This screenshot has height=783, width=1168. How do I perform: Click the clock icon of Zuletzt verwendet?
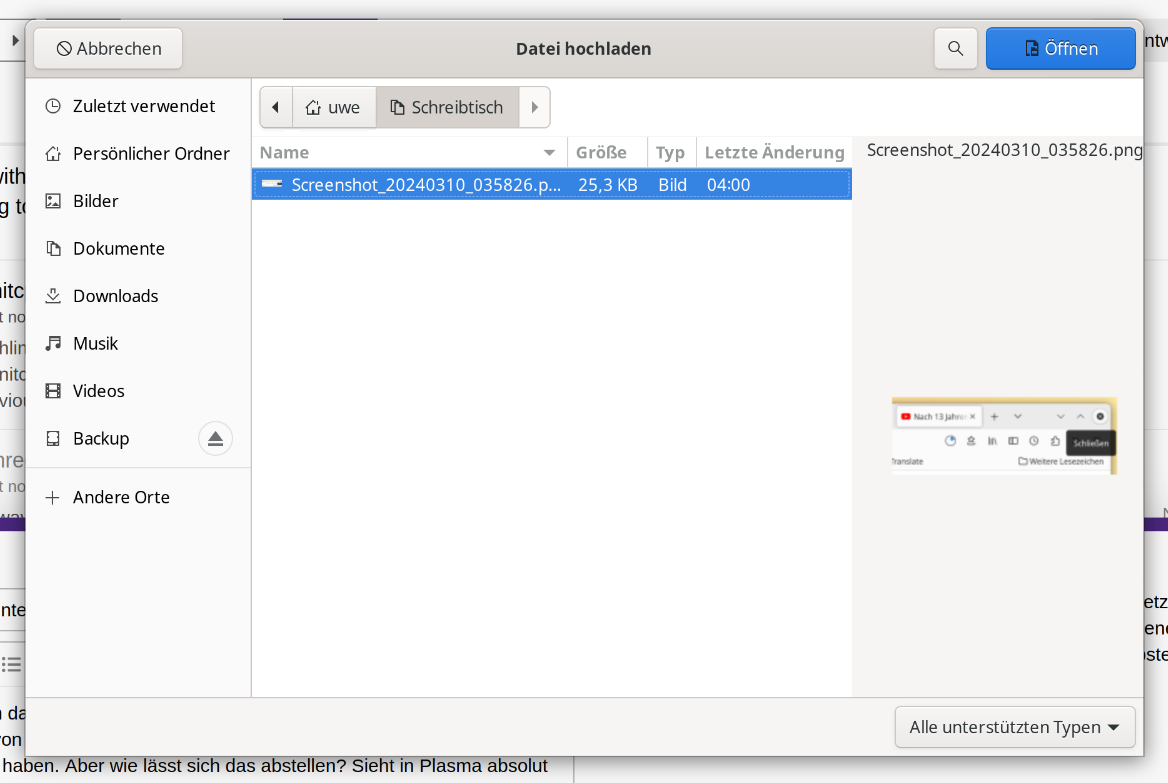53,106
